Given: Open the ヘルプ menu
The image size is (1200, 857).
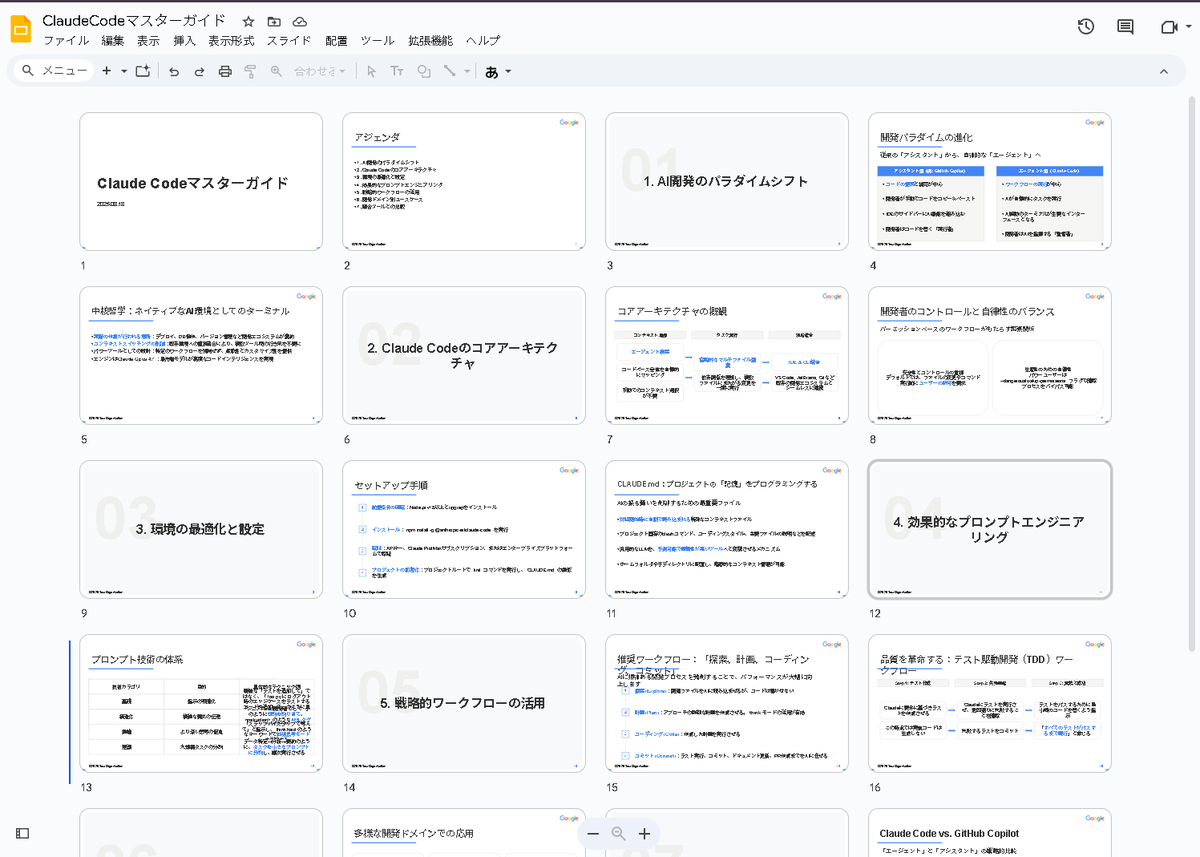Looking at the screenshot, I should (x=483, y=41).
